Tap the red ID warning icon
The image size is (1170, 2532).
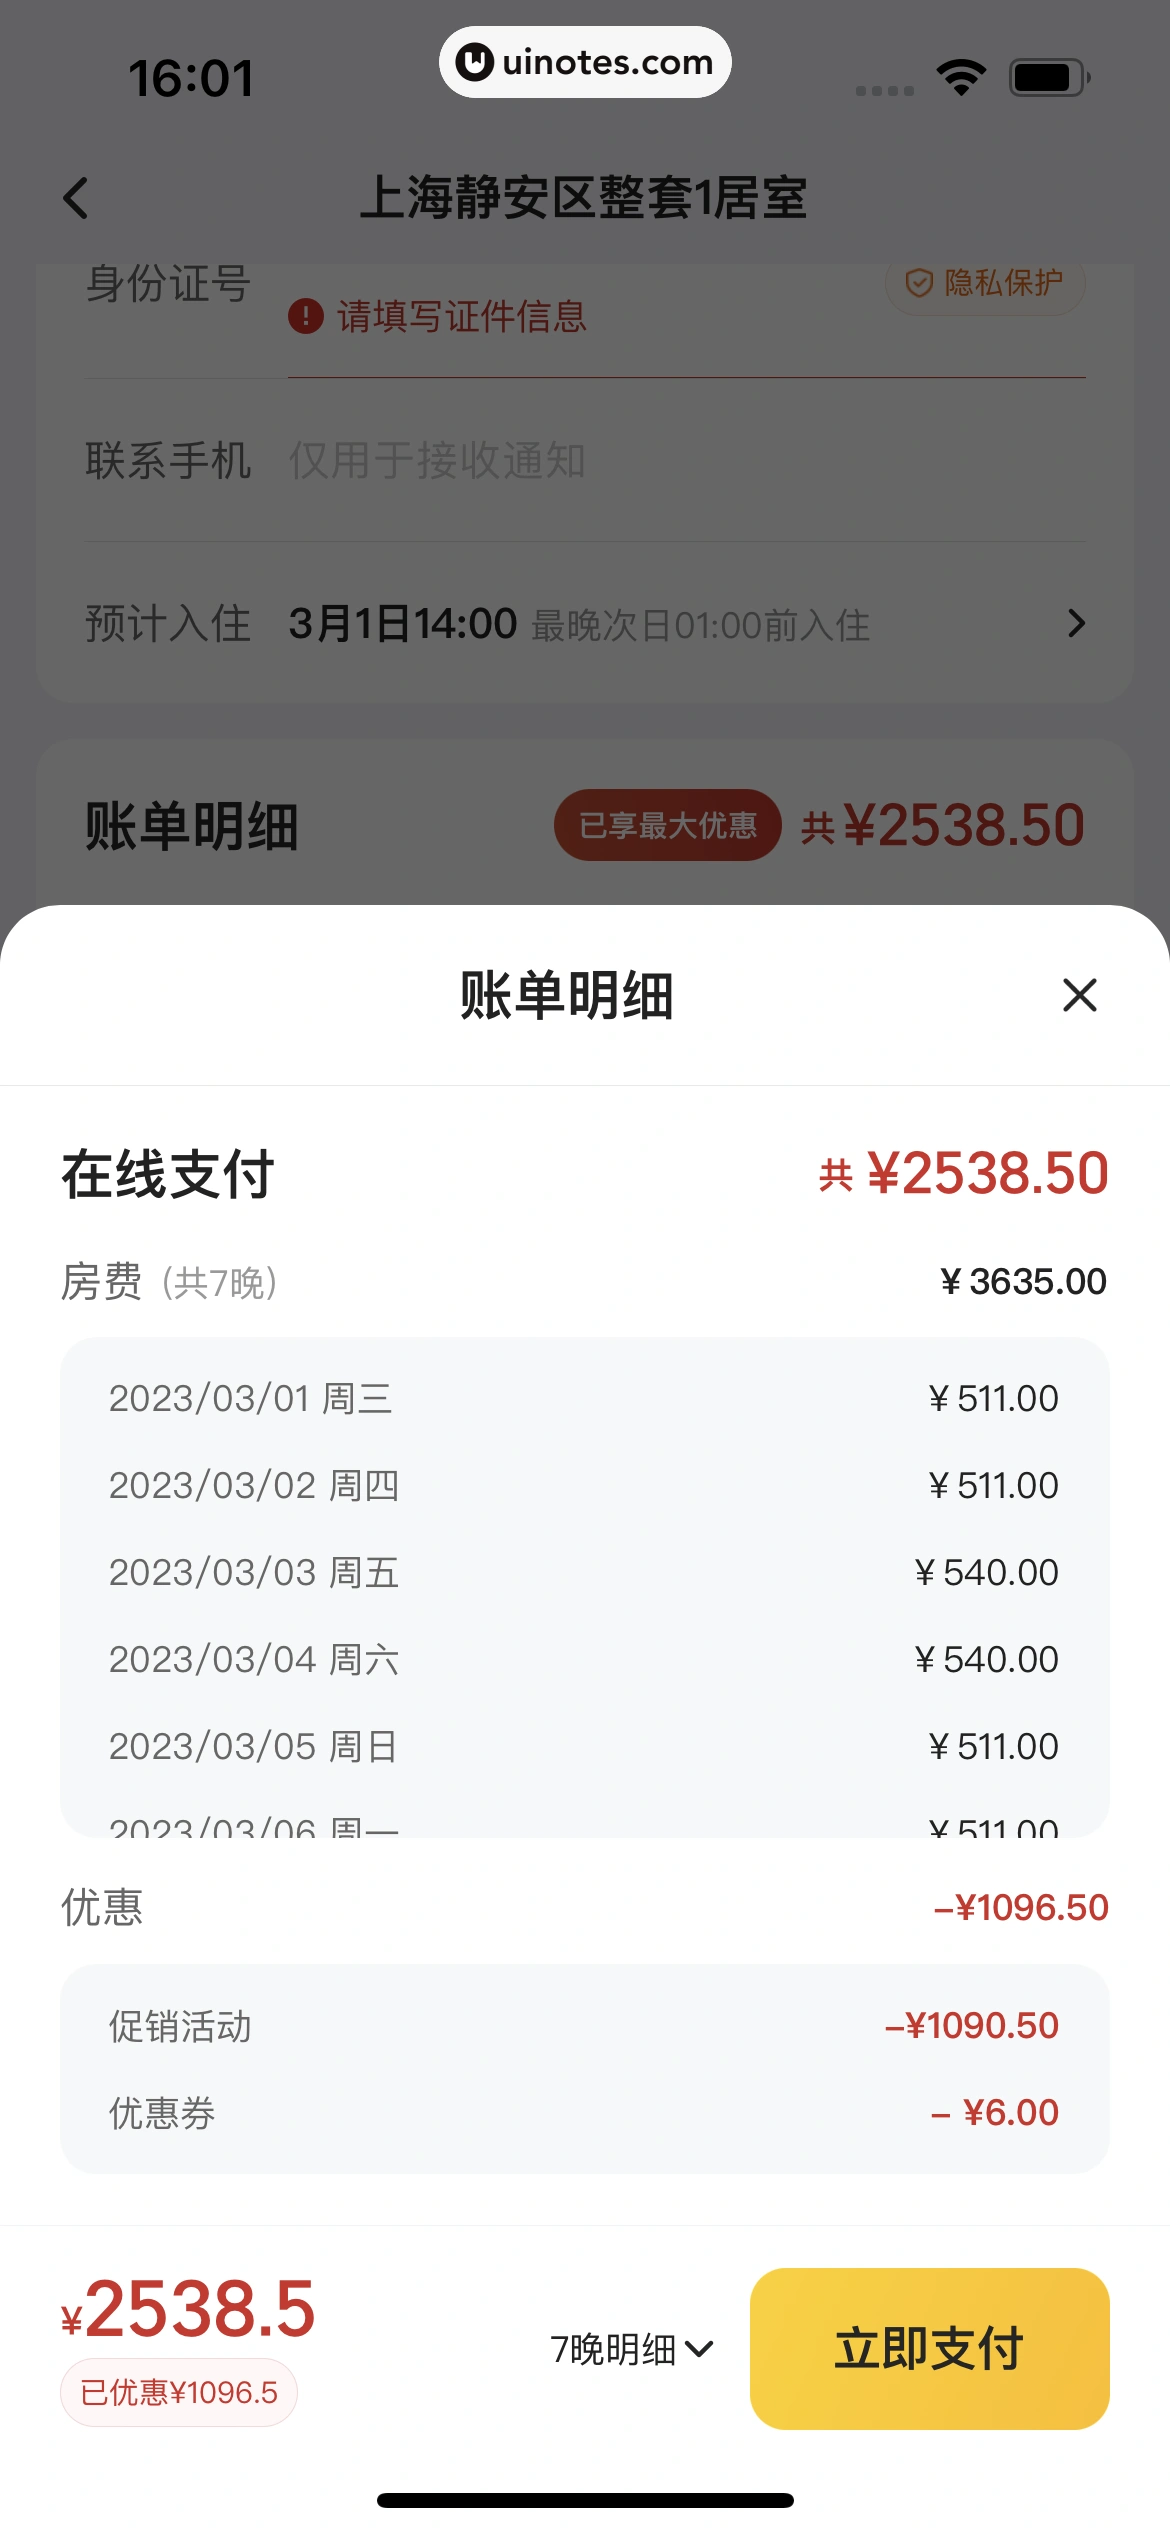coord(305,317)
